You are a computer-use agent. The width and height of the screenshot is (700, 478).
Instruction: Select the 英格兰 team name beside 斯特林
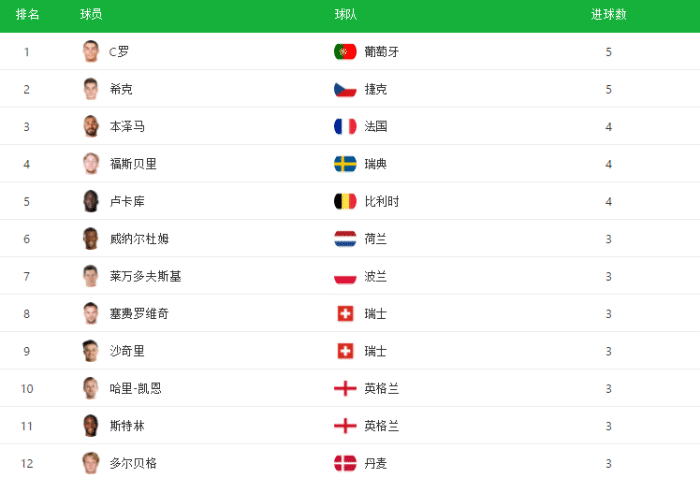coord(382,426)
